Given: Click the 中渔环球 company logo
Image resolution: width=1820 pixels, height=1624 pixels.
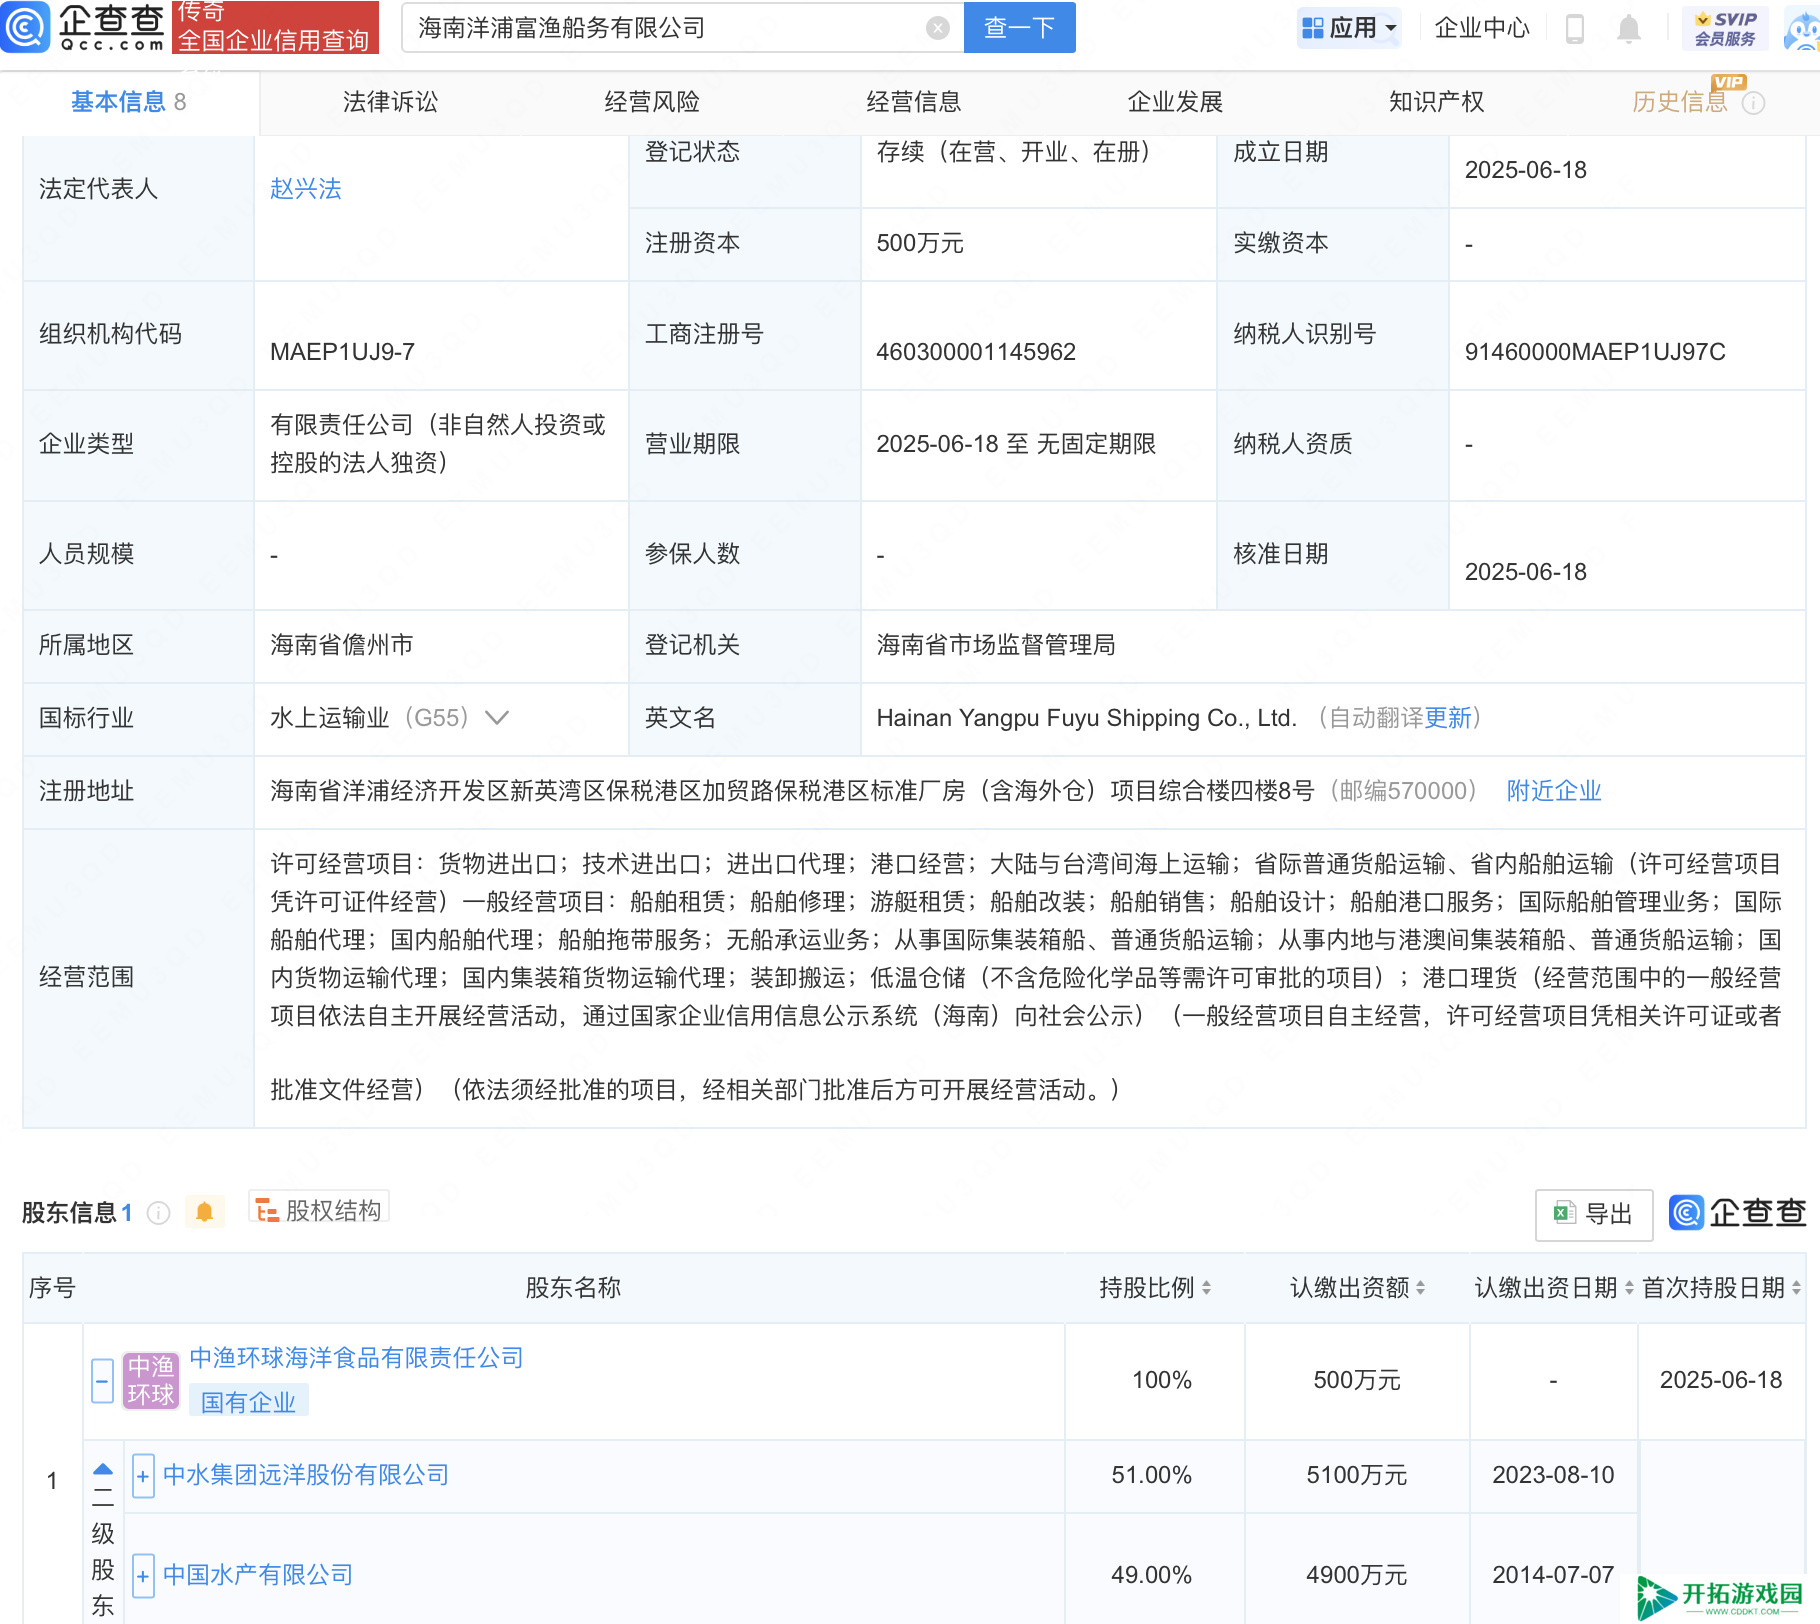Looking at the screenshot, I should [x=150, y=1380].
